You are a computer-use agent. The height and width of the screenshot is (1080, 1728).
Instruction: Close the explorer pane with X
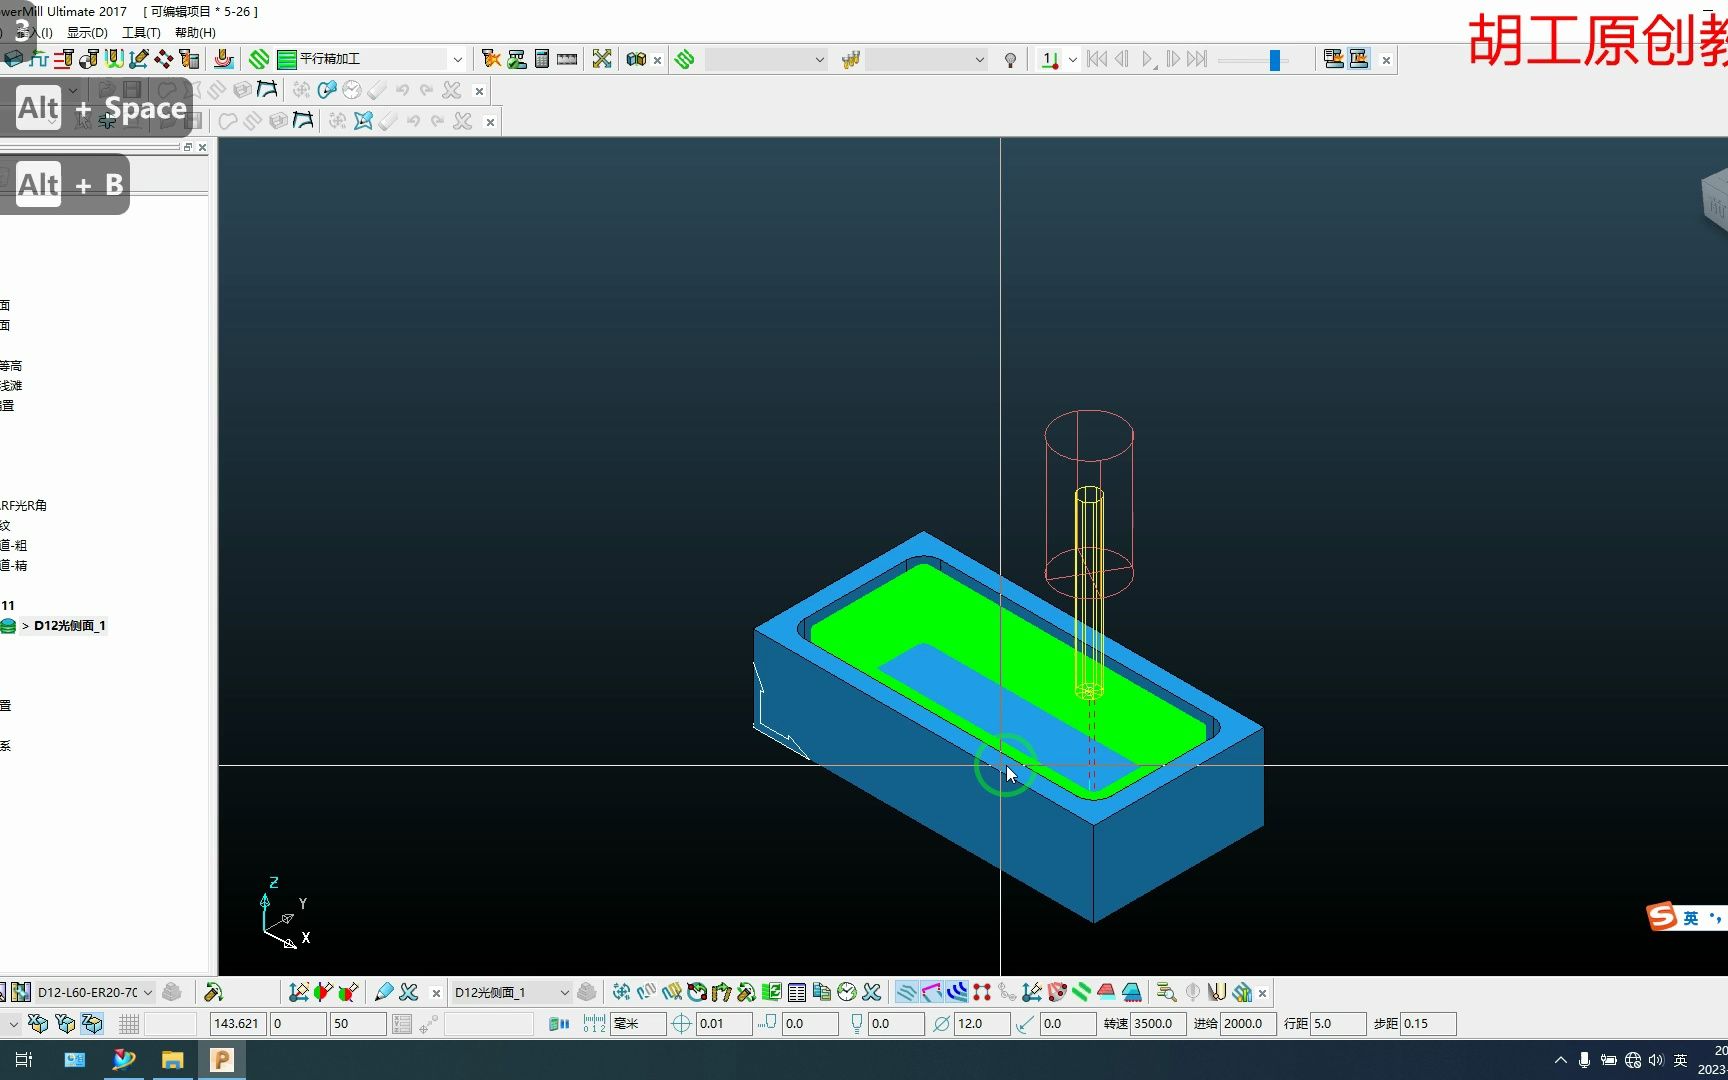pyautogui.click(x=202, y=147)
